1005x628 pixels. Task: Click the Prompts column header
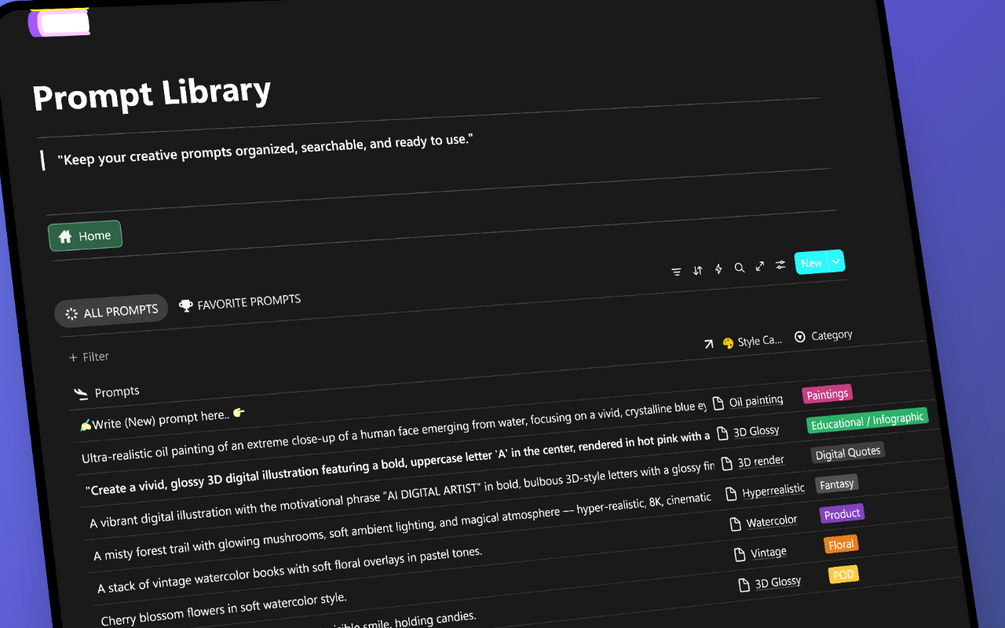click(x=106, y=392)
